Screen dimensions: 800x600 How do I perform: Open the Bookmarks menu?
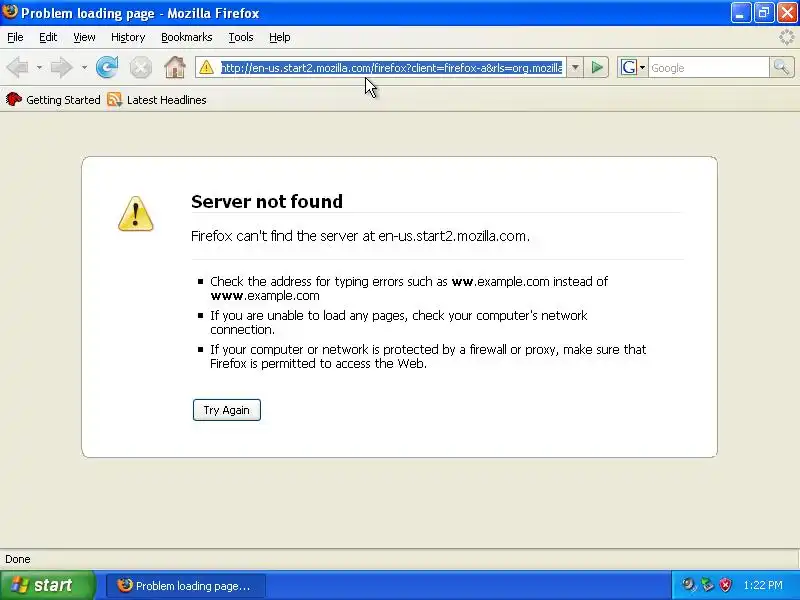(x=187, y=37)
